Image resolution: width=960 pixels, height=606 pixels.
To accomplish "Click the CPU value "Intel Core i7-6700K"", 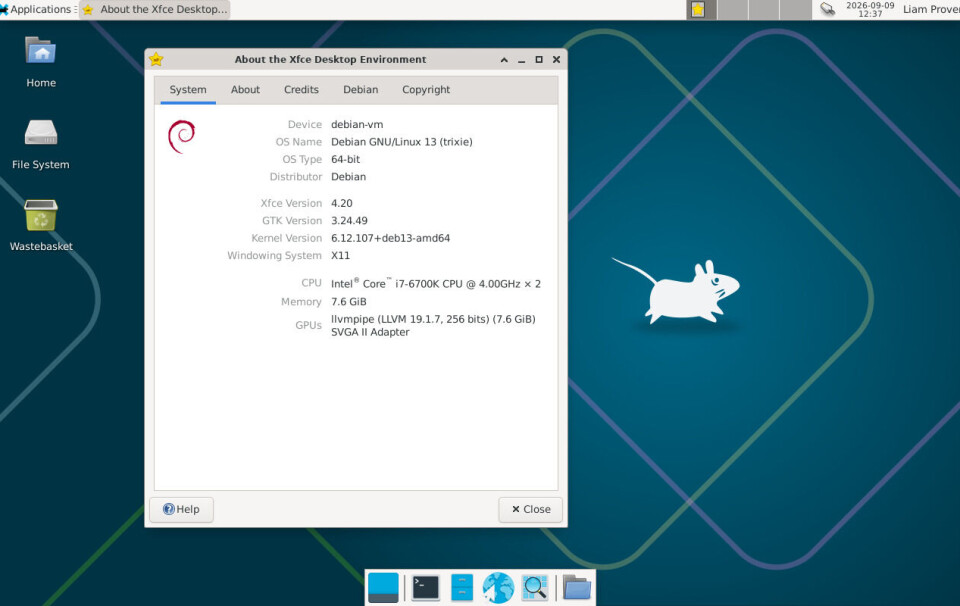I will click(436, 283).
